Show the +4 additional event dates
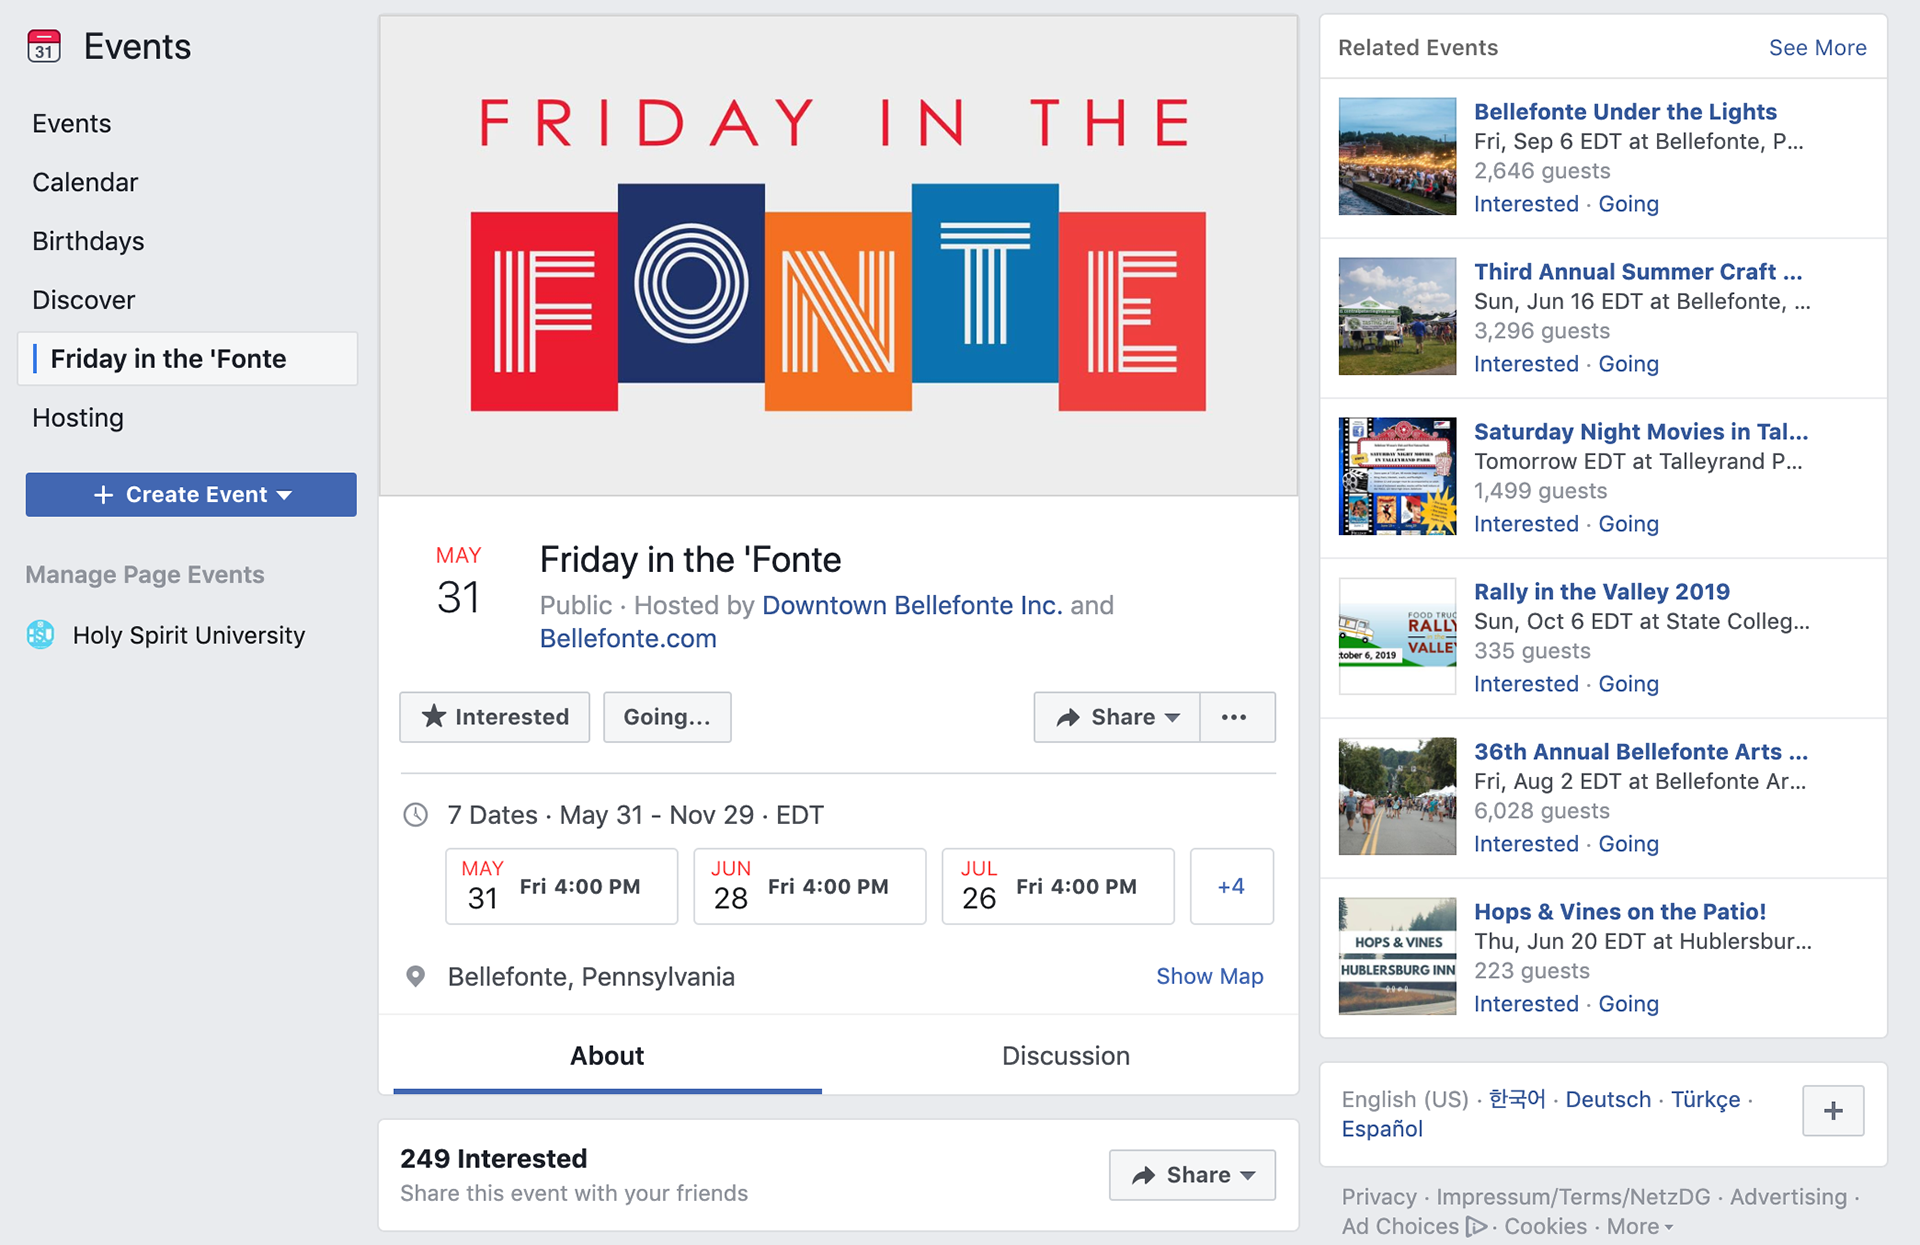1920x1245 pixels. 1231,887
